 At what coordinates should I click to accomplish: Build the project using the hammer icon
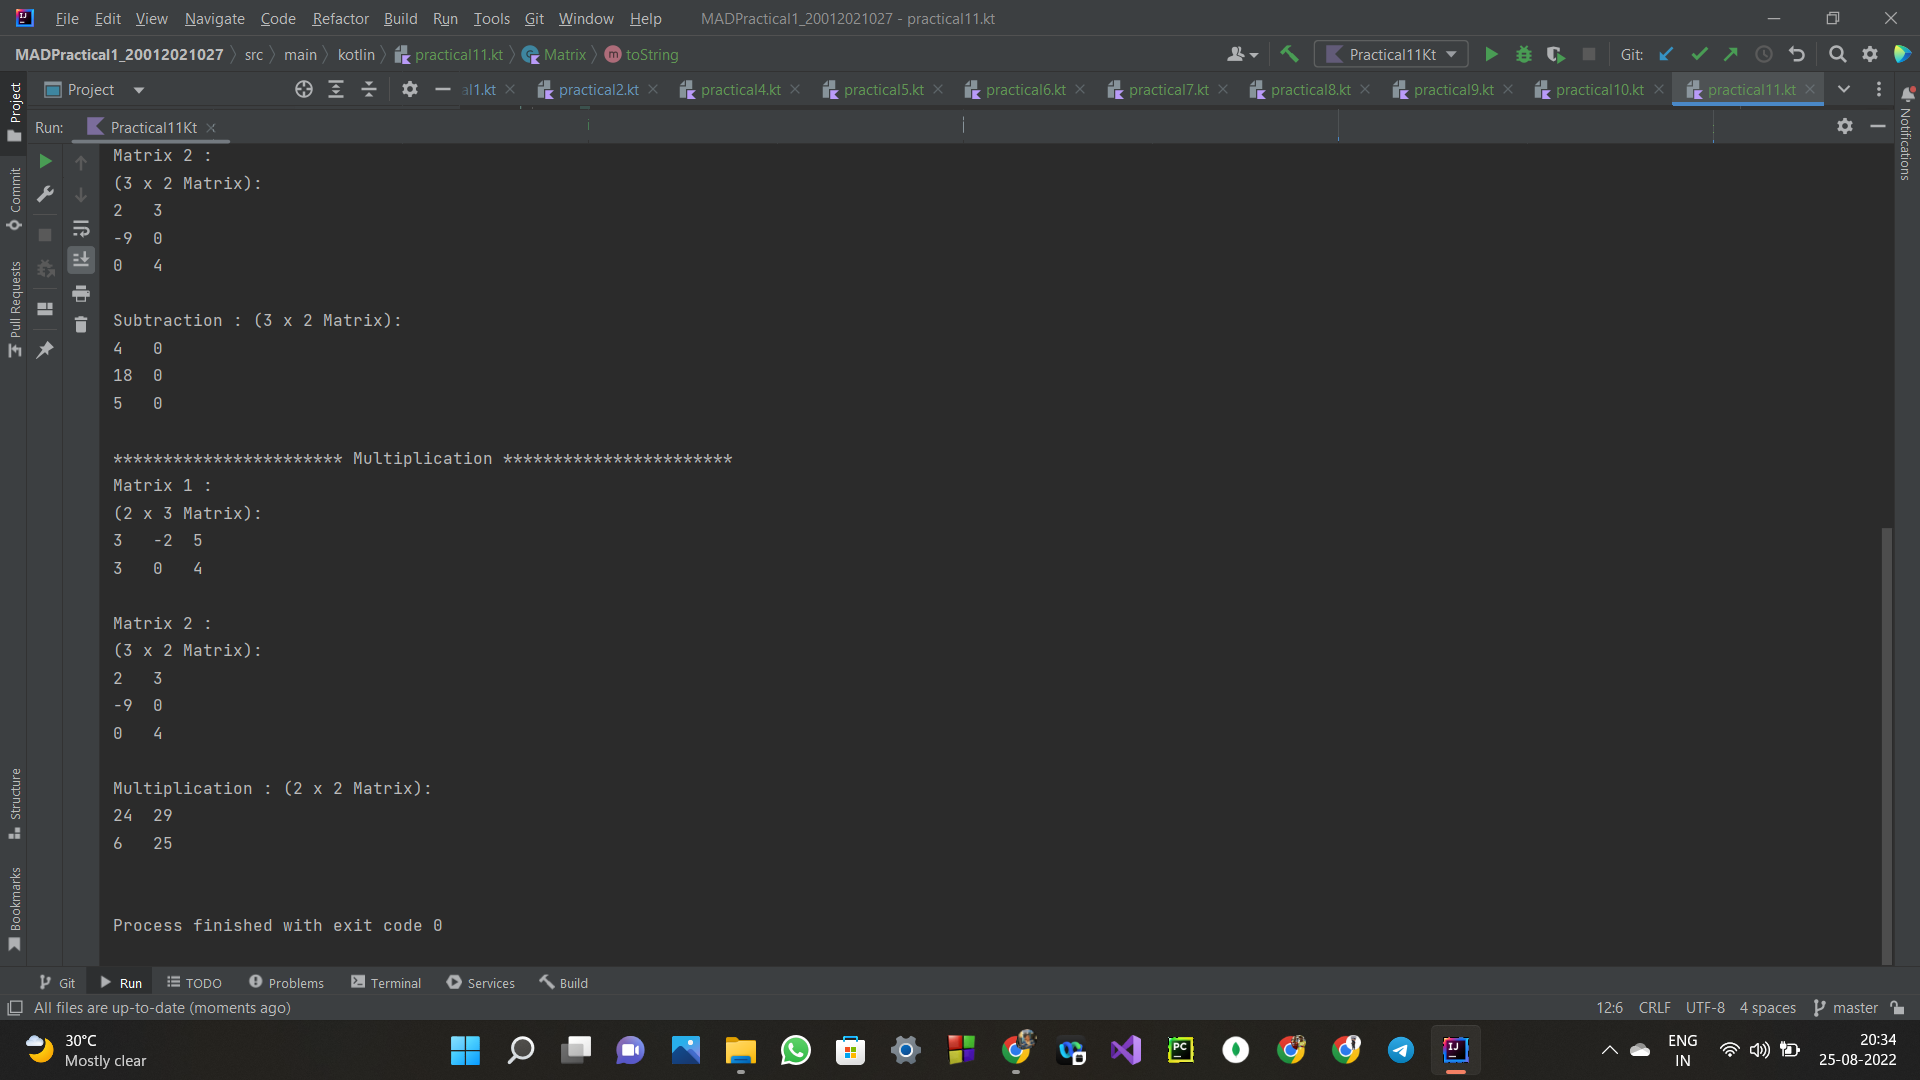(x=1289, y=53)
